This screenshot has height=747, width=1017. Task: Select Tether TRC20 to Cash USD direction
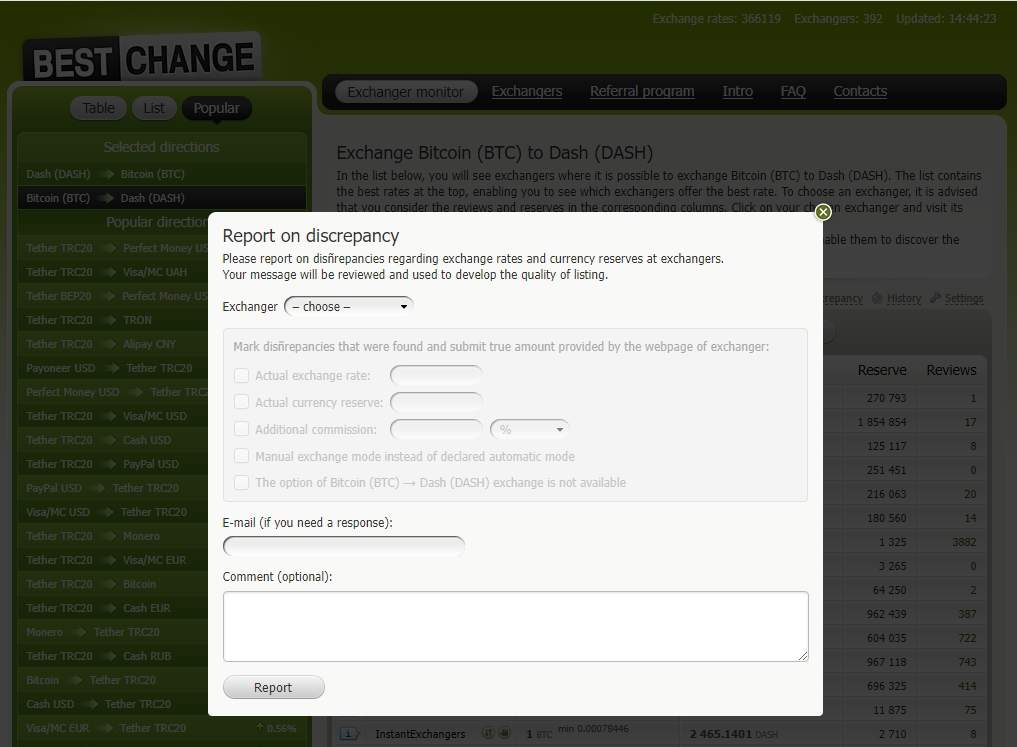point(114,440)
